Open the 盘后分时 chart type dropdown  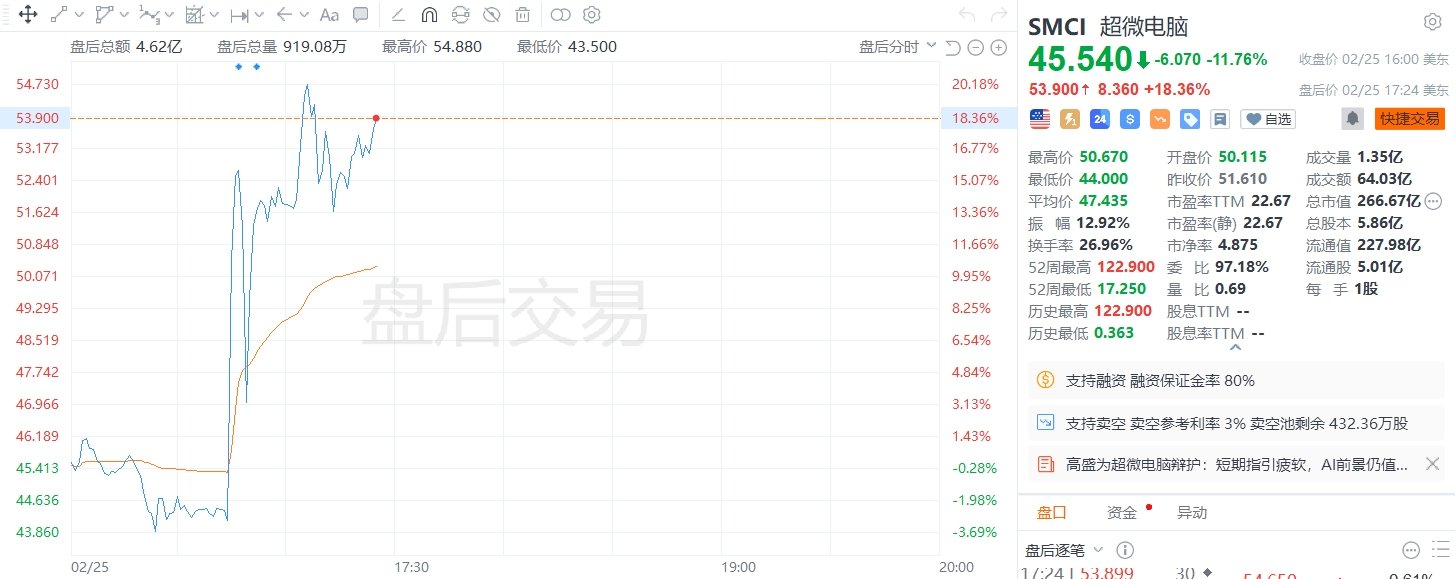tap(898, 46)
